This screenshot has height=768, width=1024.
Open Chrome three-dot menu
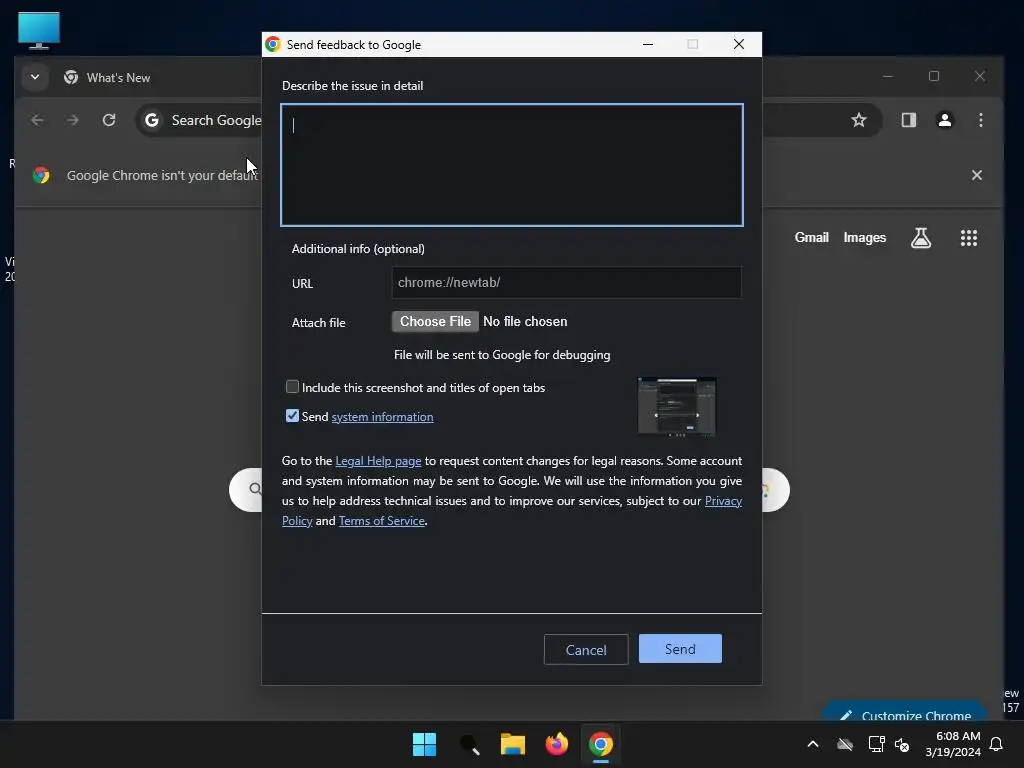pos(980,120)
